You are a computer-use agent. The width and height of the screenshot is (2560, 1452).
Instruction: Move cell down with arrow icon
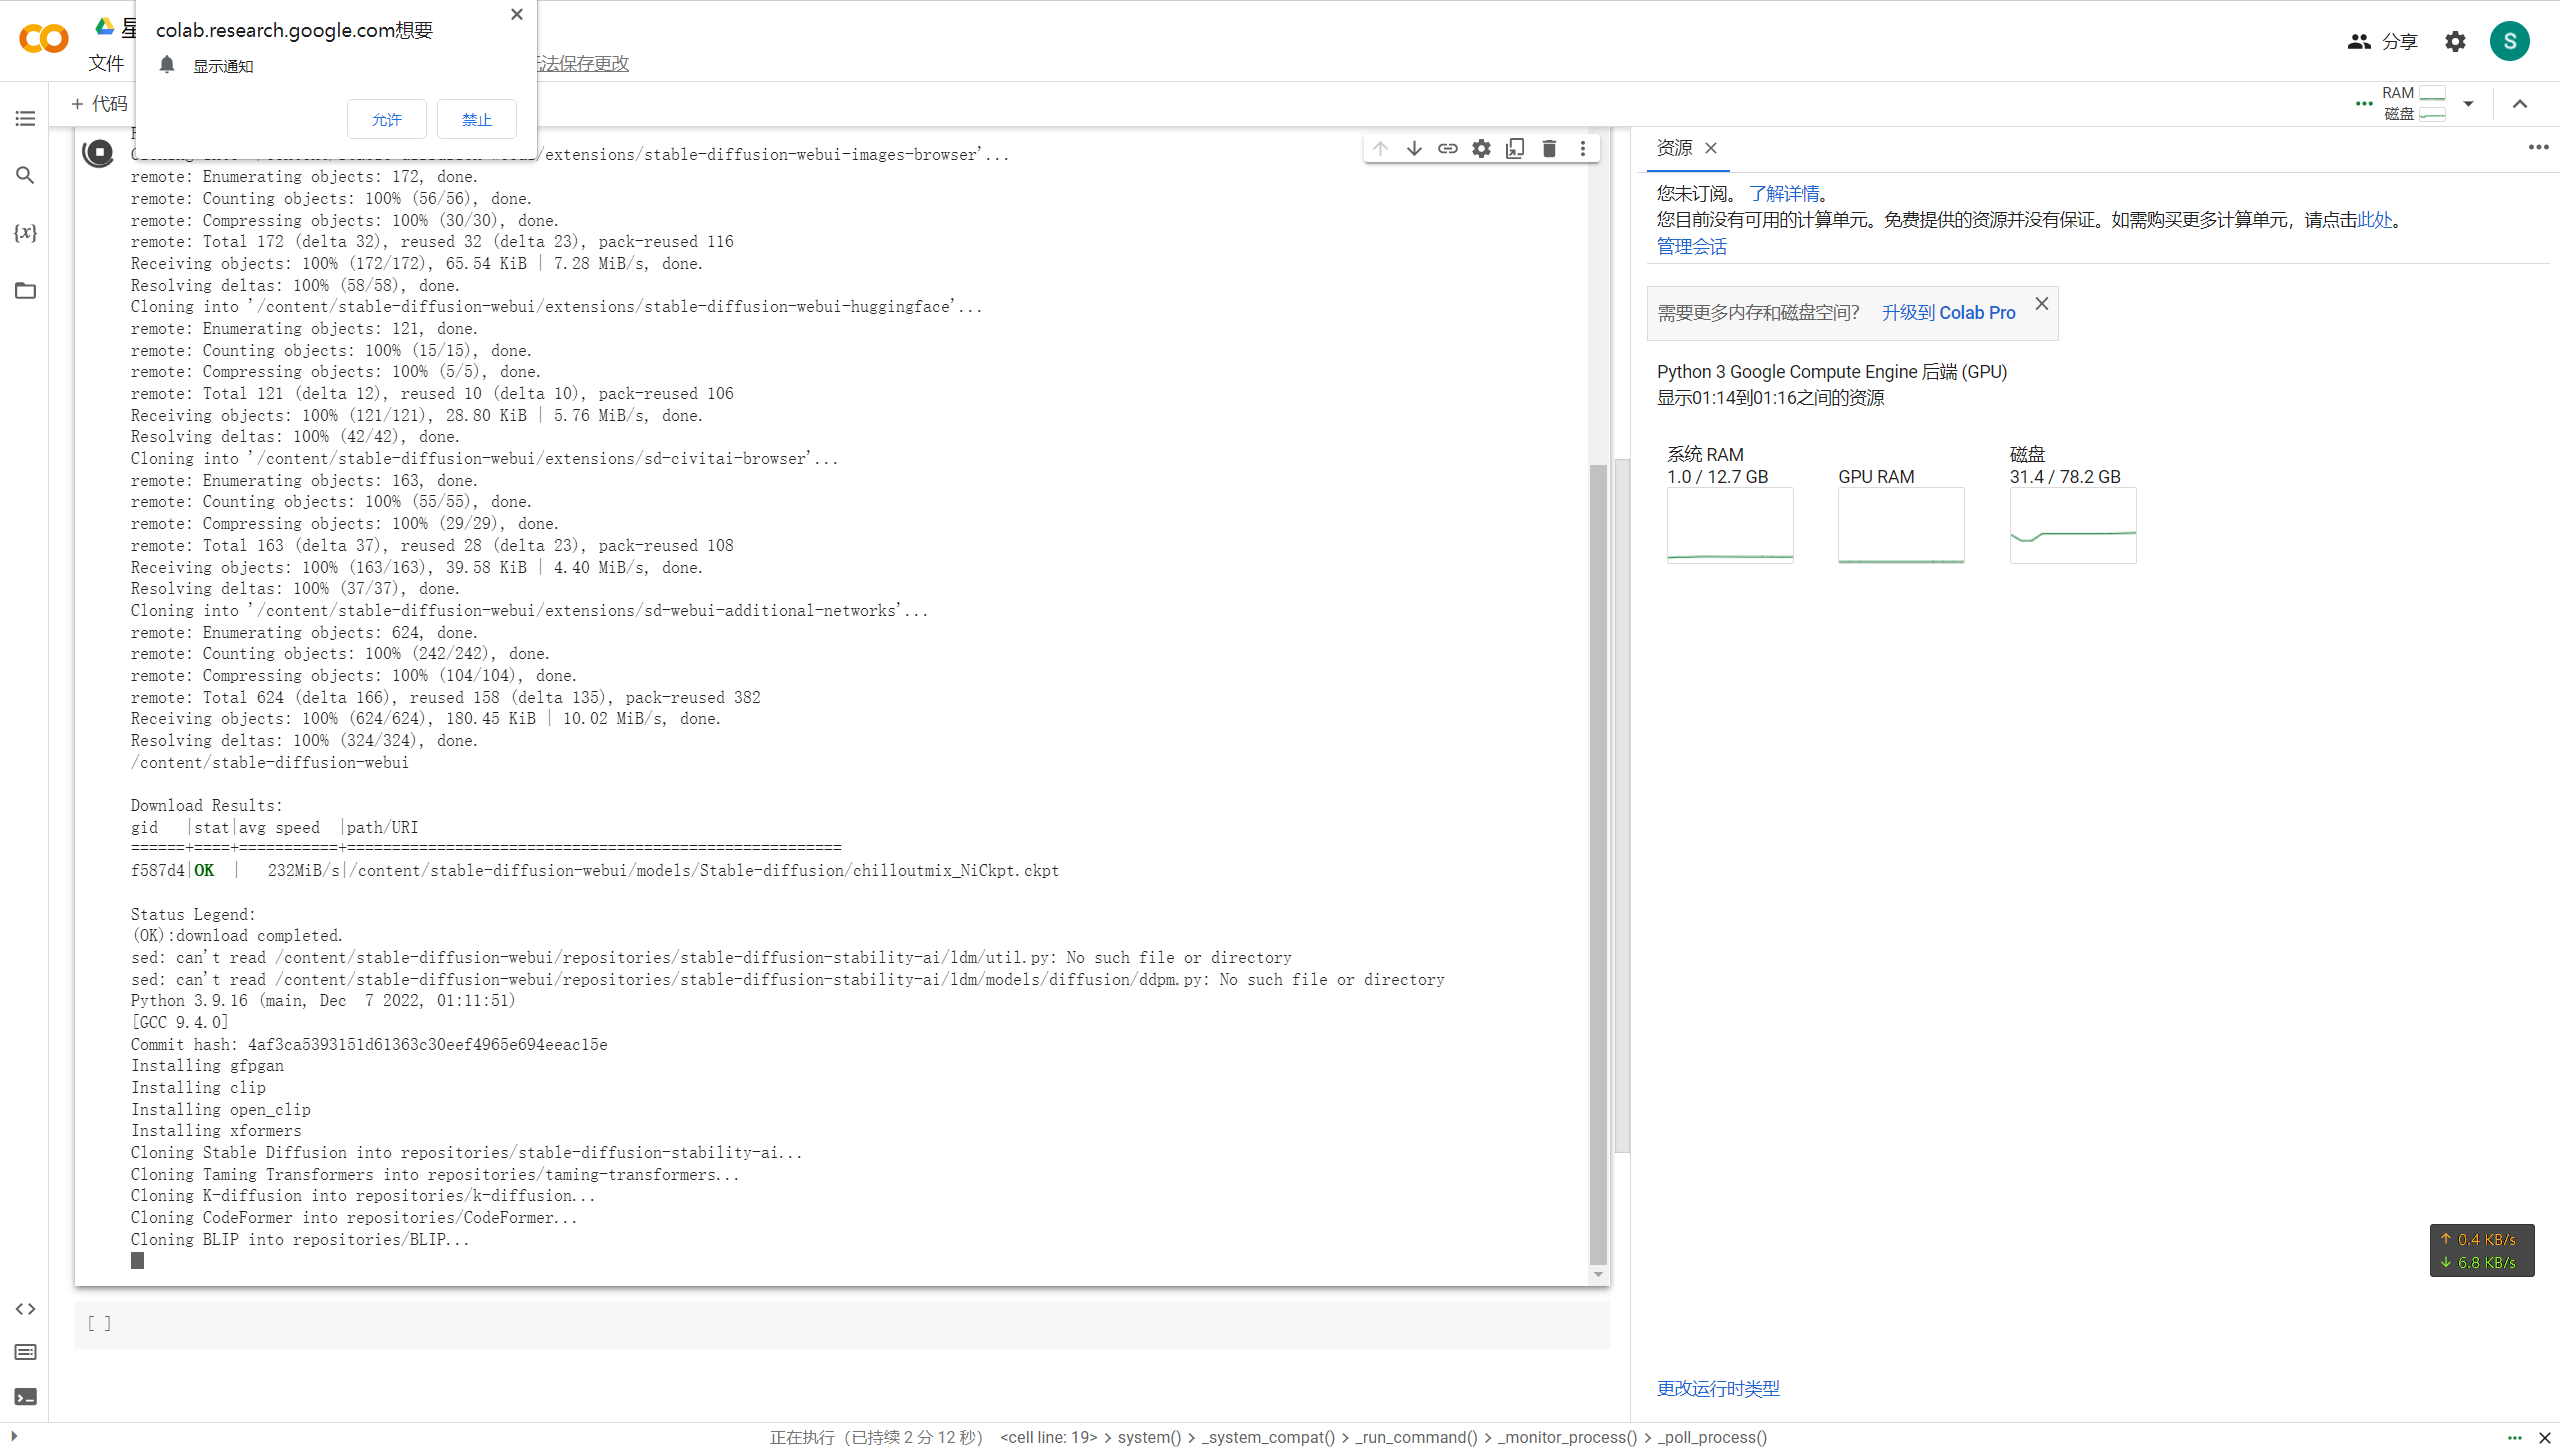pyautogui.click(x=1414, y=149)
